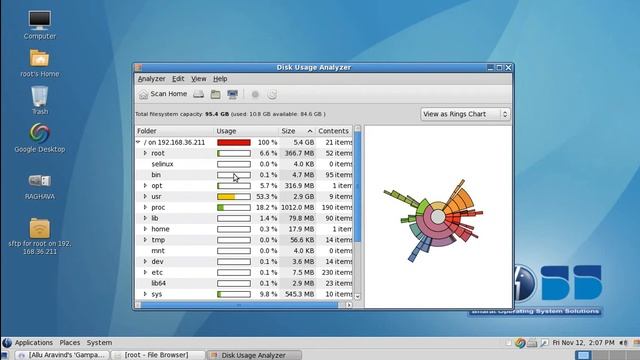Click the Refresh toolbar icon
The height and width of the screenshot is (360, 640).
[272, 95]
